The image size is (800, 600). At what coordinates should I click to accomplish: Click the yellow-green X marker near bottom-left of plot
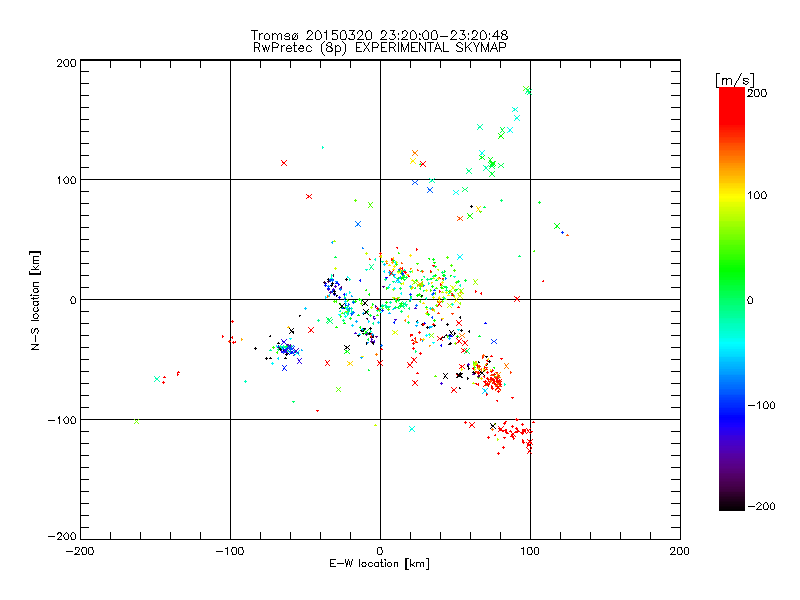136,421
